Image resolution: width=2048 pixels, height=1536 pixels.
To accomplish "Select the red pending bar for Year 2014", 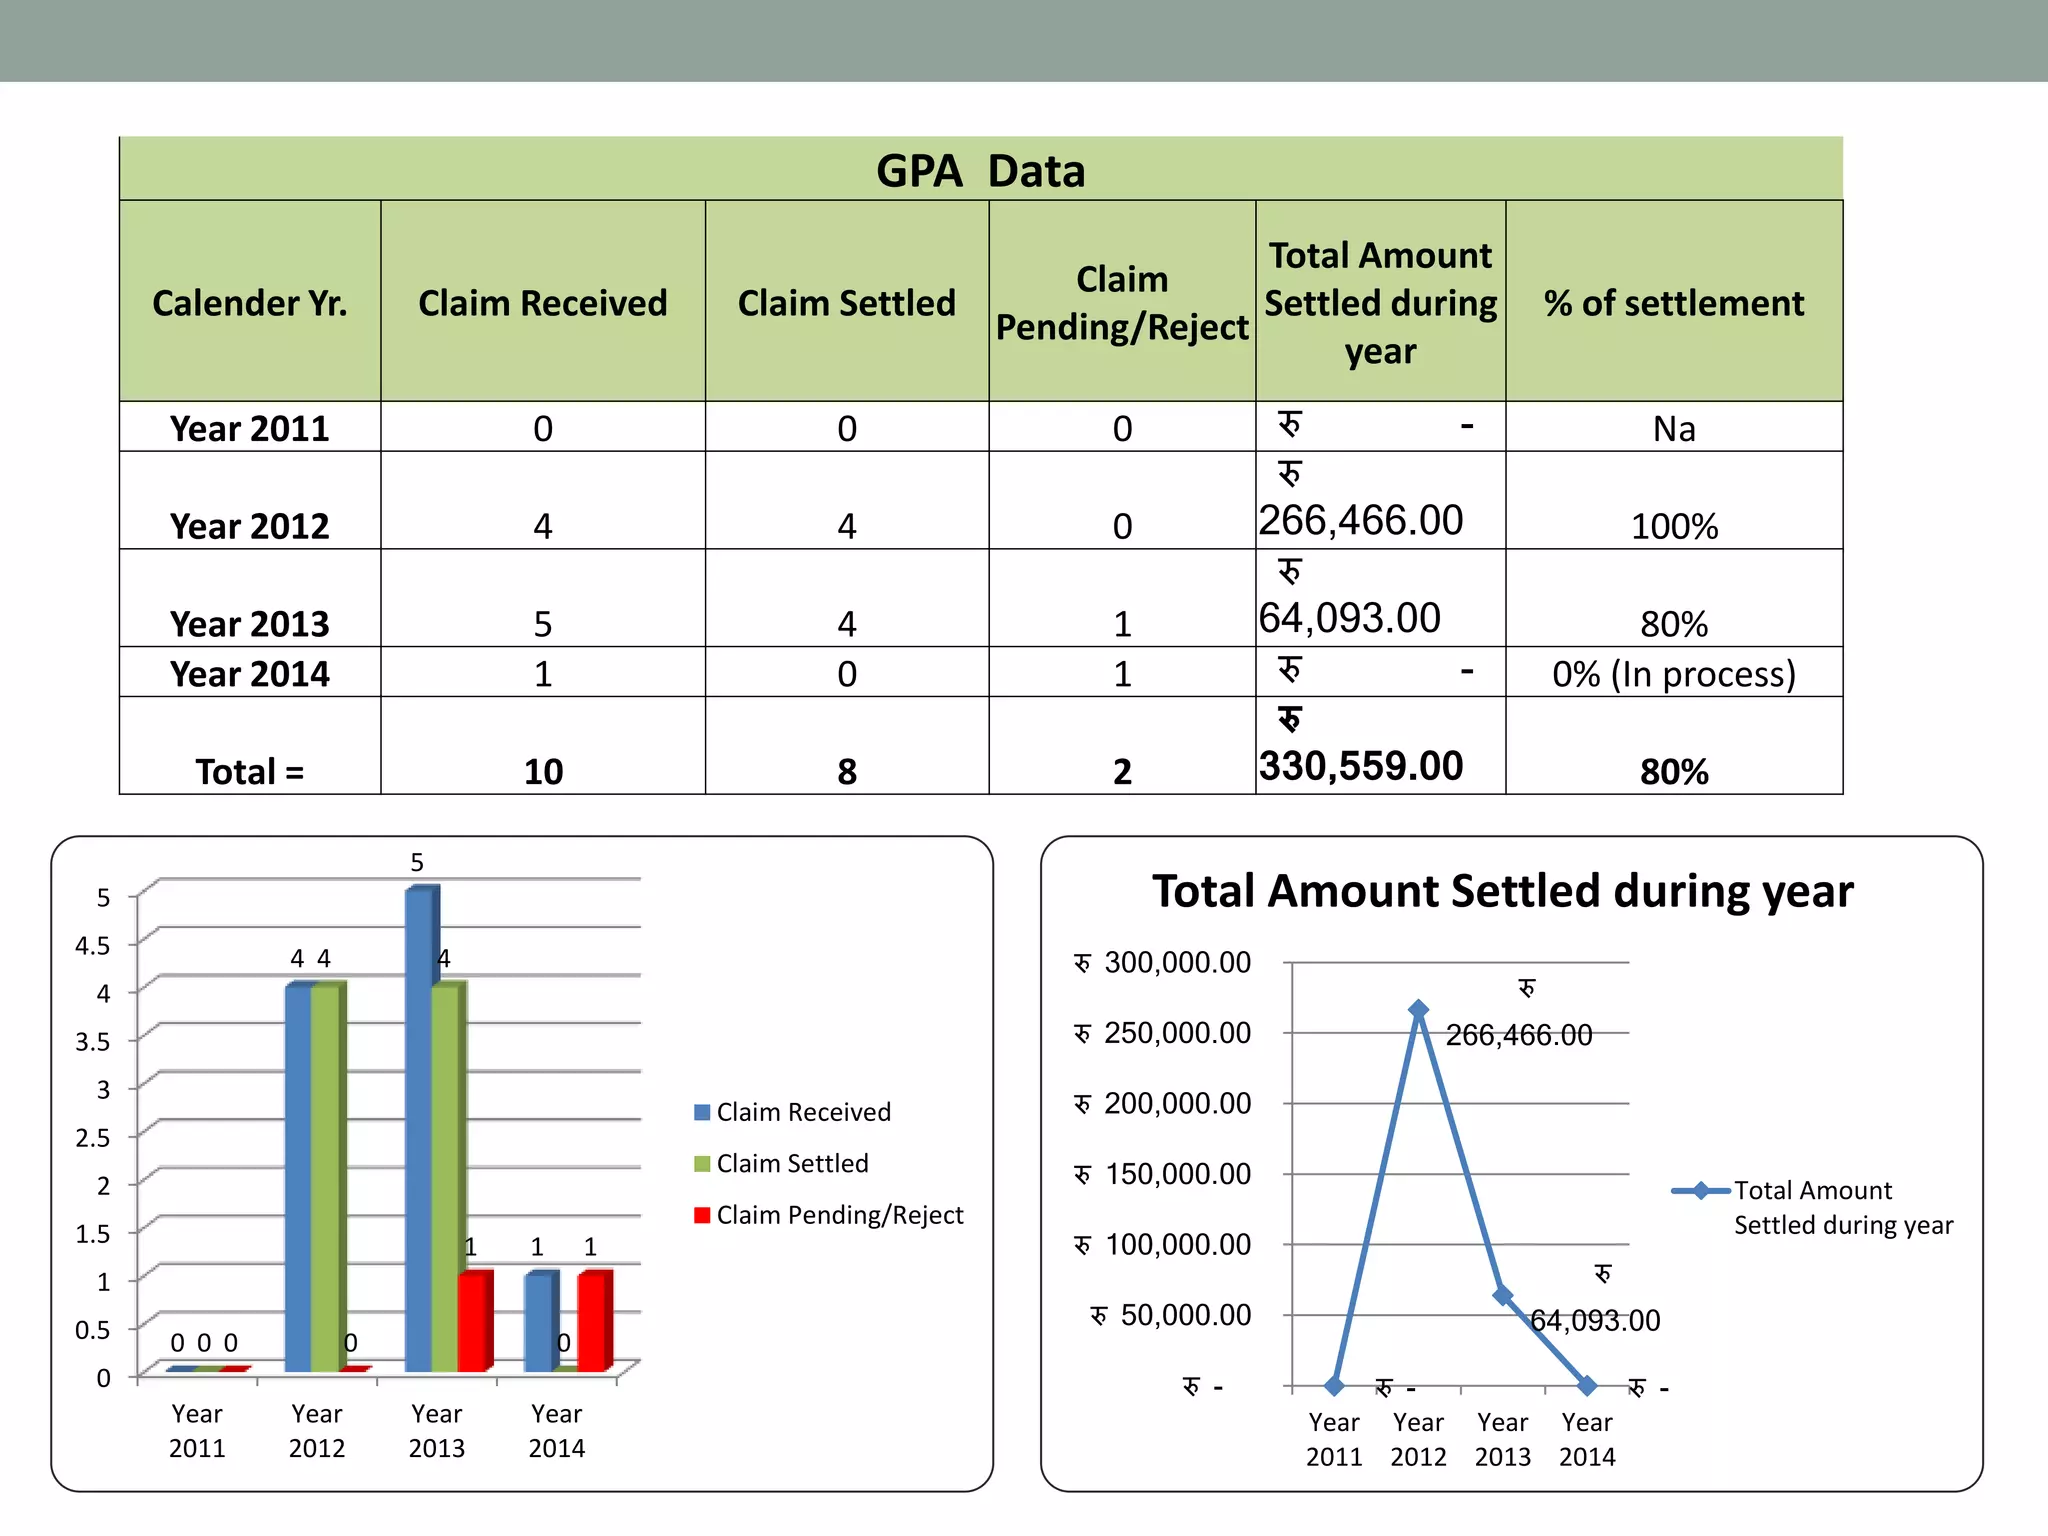I will point(593,1320).
